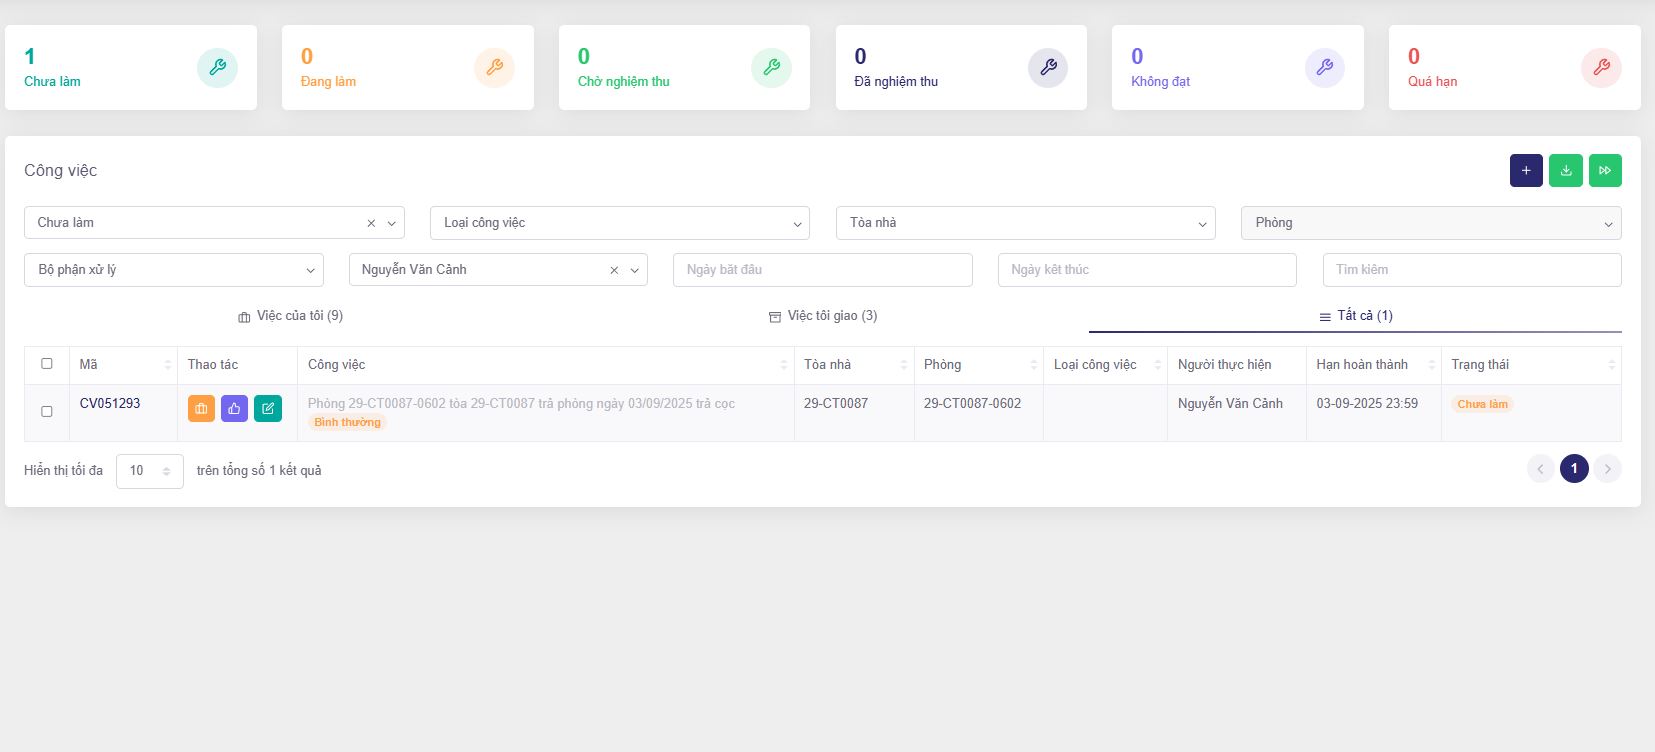Click the plus icon to add task
This screenshot has height=752, width=1655.
point(1526,171)
